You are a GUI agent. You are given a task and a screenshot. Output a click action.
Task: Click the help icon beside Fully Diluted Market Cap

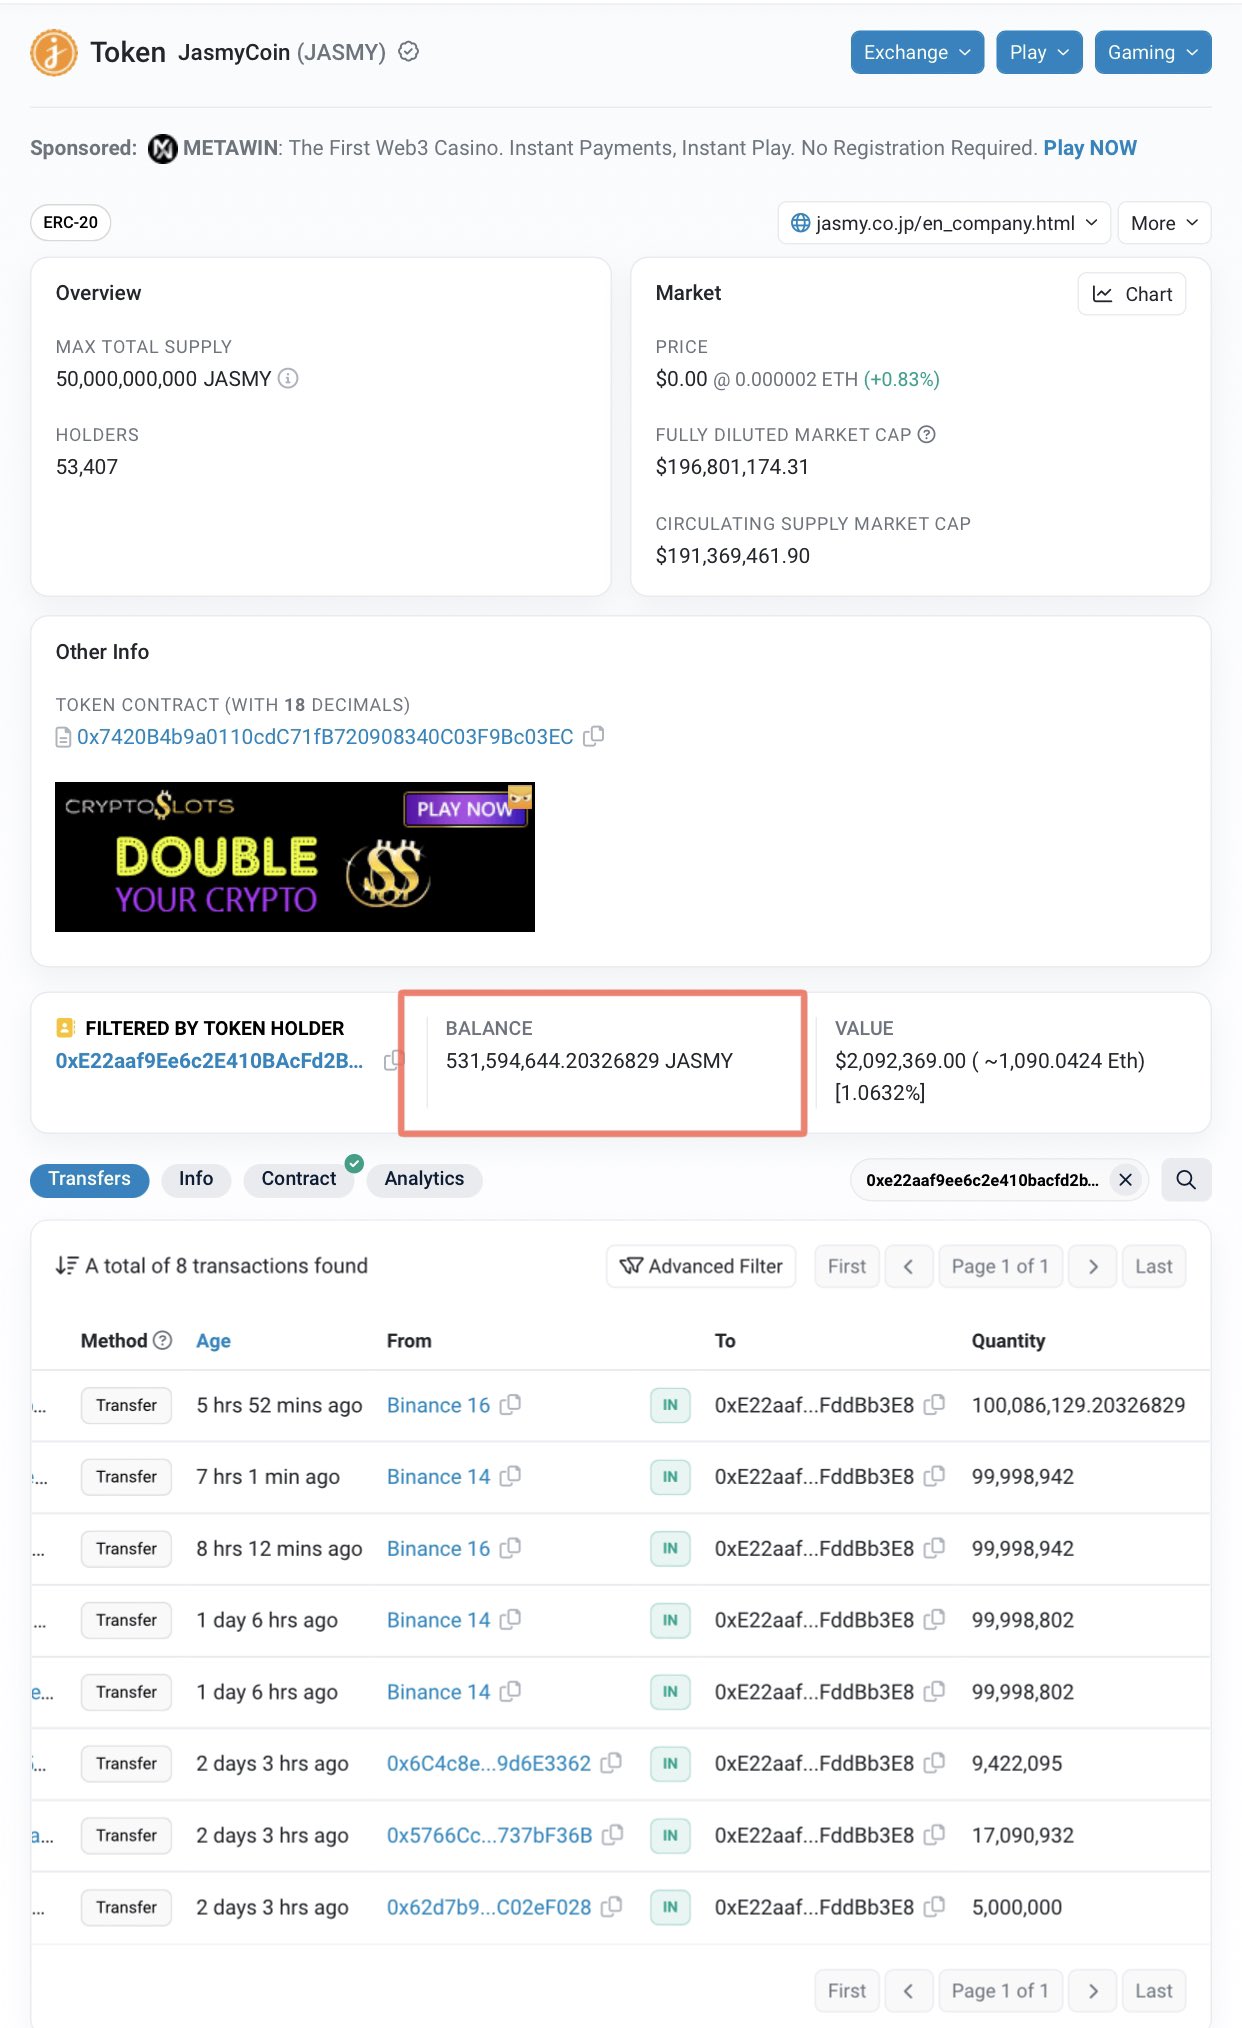tap(927, 434)
